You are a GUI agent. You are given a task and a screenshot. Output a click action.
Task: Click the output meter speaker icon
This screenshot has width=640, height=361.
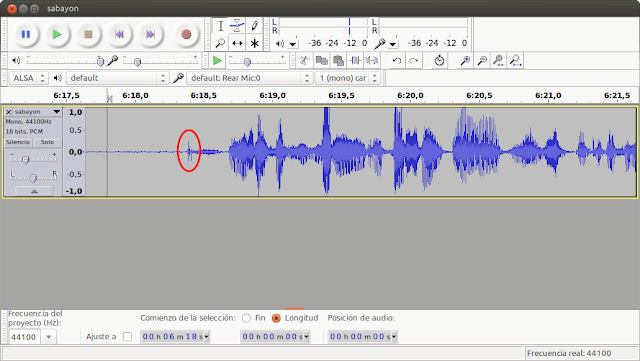point(280,43)
